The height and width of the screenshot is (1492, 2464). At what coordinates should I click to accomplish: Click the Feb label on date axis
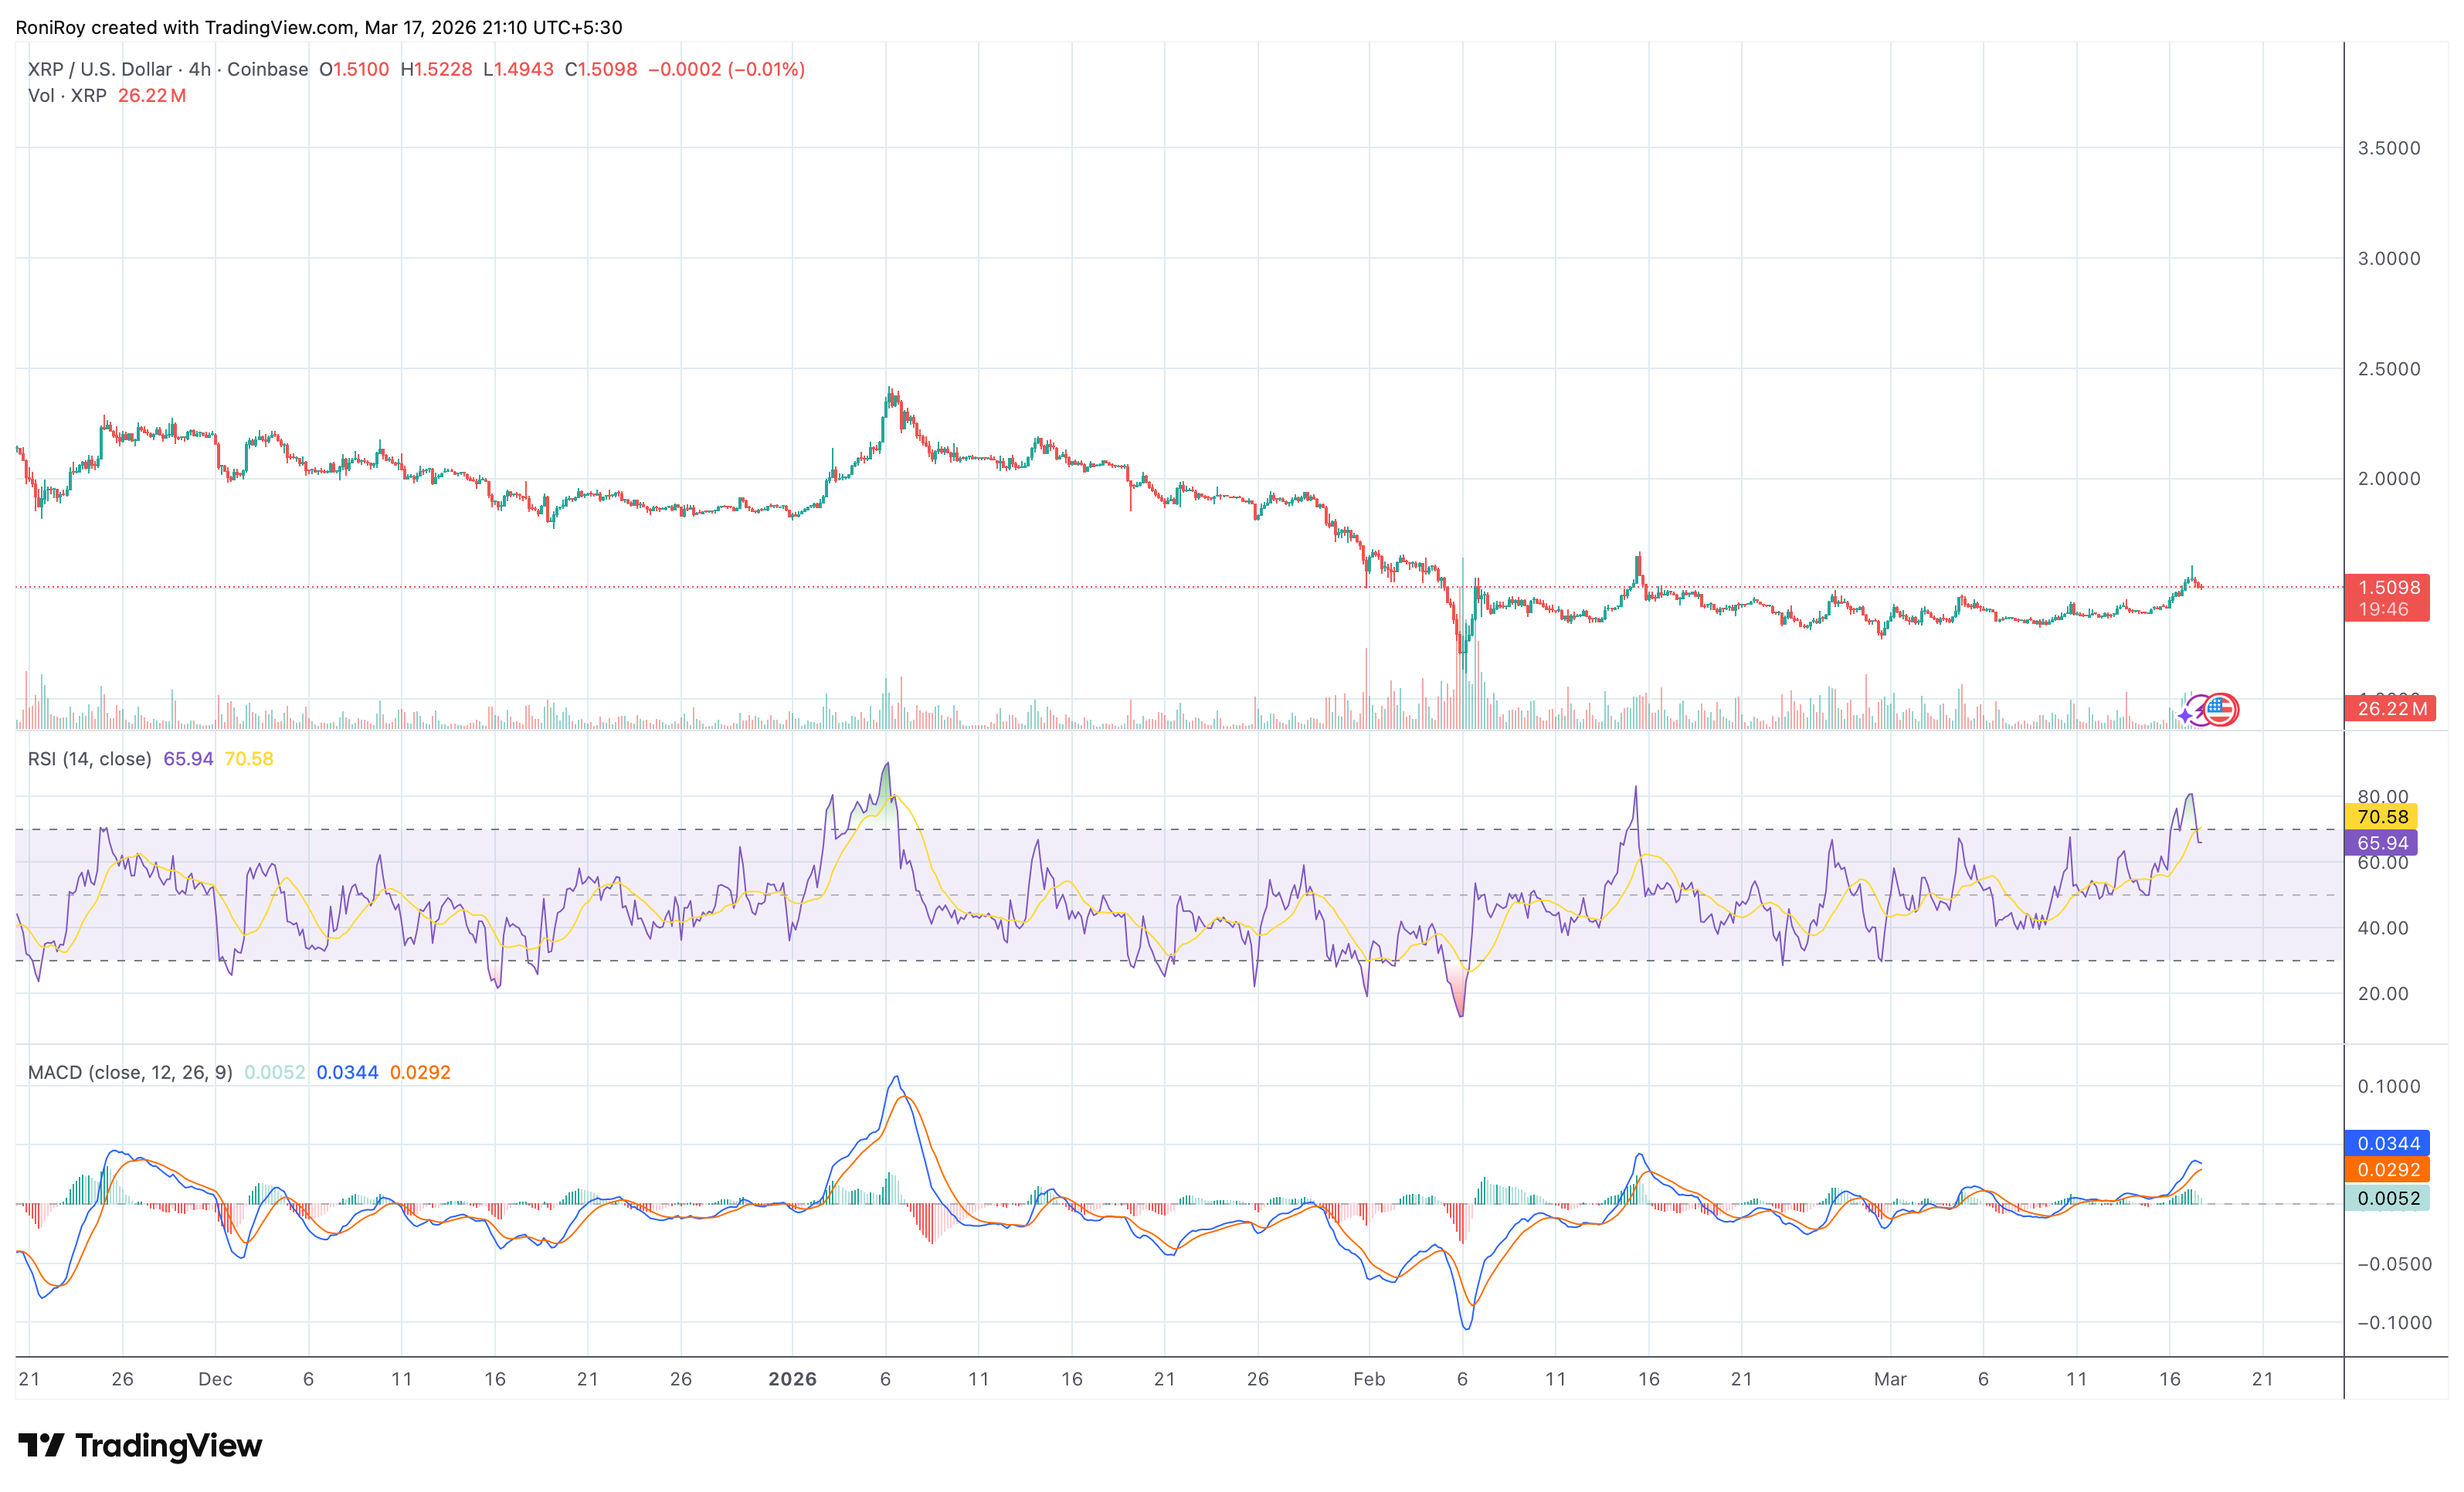[x=1369, y=1378]
